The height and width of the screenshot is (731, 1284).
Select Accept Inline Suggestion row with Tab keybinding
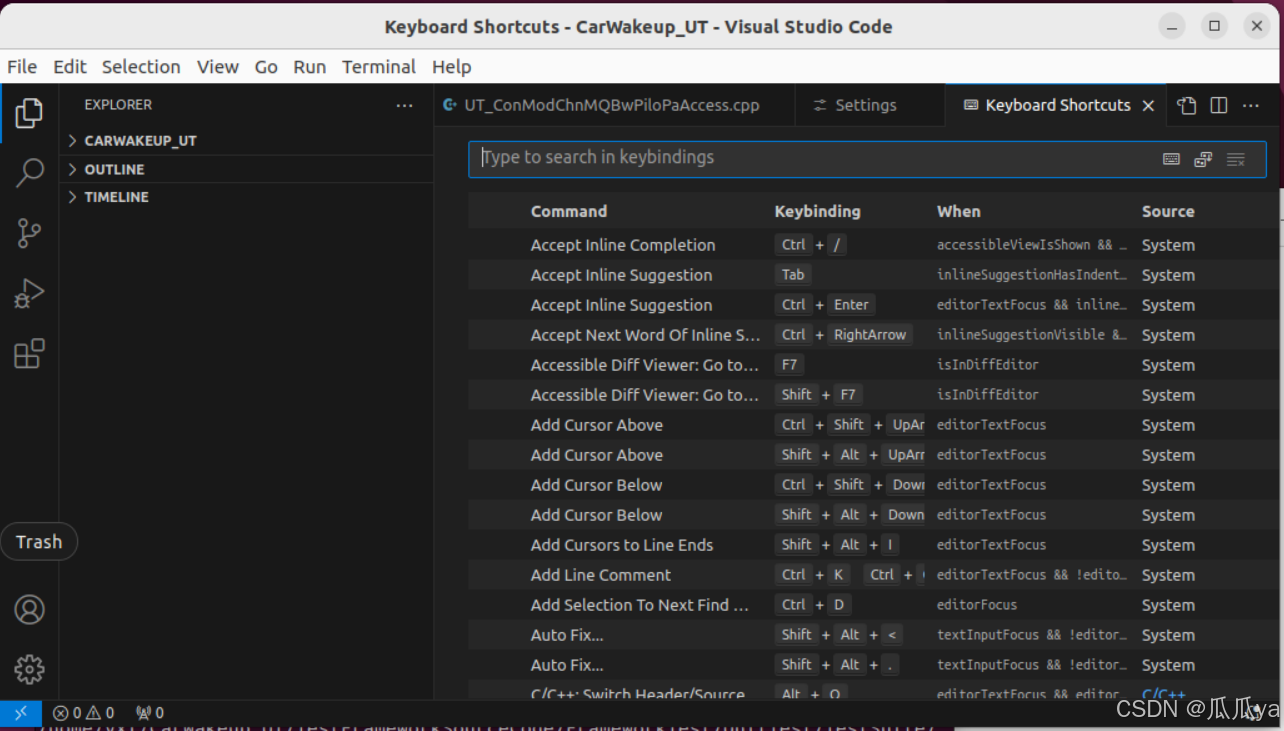click(872, 275)
